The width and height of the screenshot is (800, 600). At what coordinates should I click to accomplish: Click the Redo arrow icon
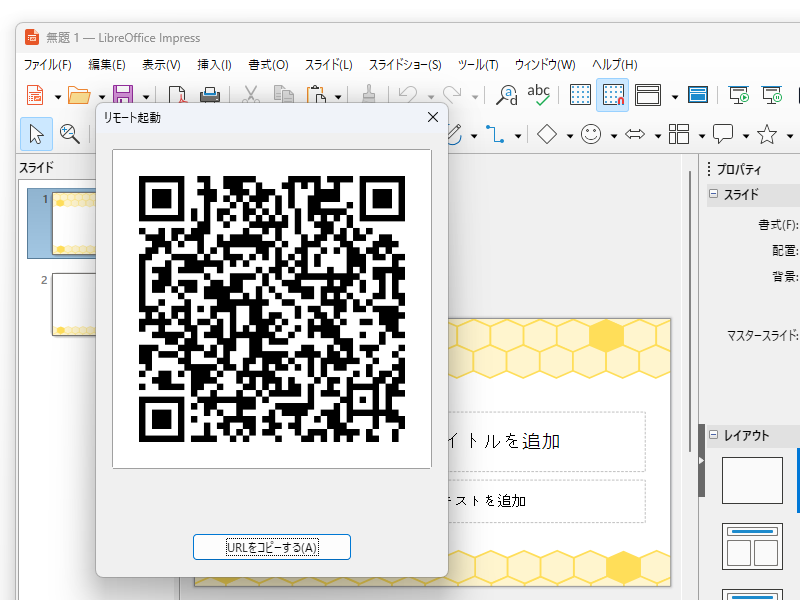tap(452, 95)
